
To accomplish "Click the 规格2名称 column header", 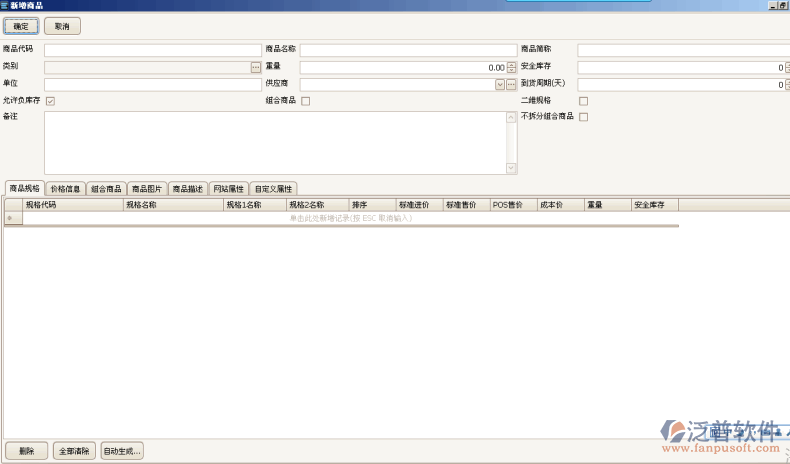I will point(318,205).
